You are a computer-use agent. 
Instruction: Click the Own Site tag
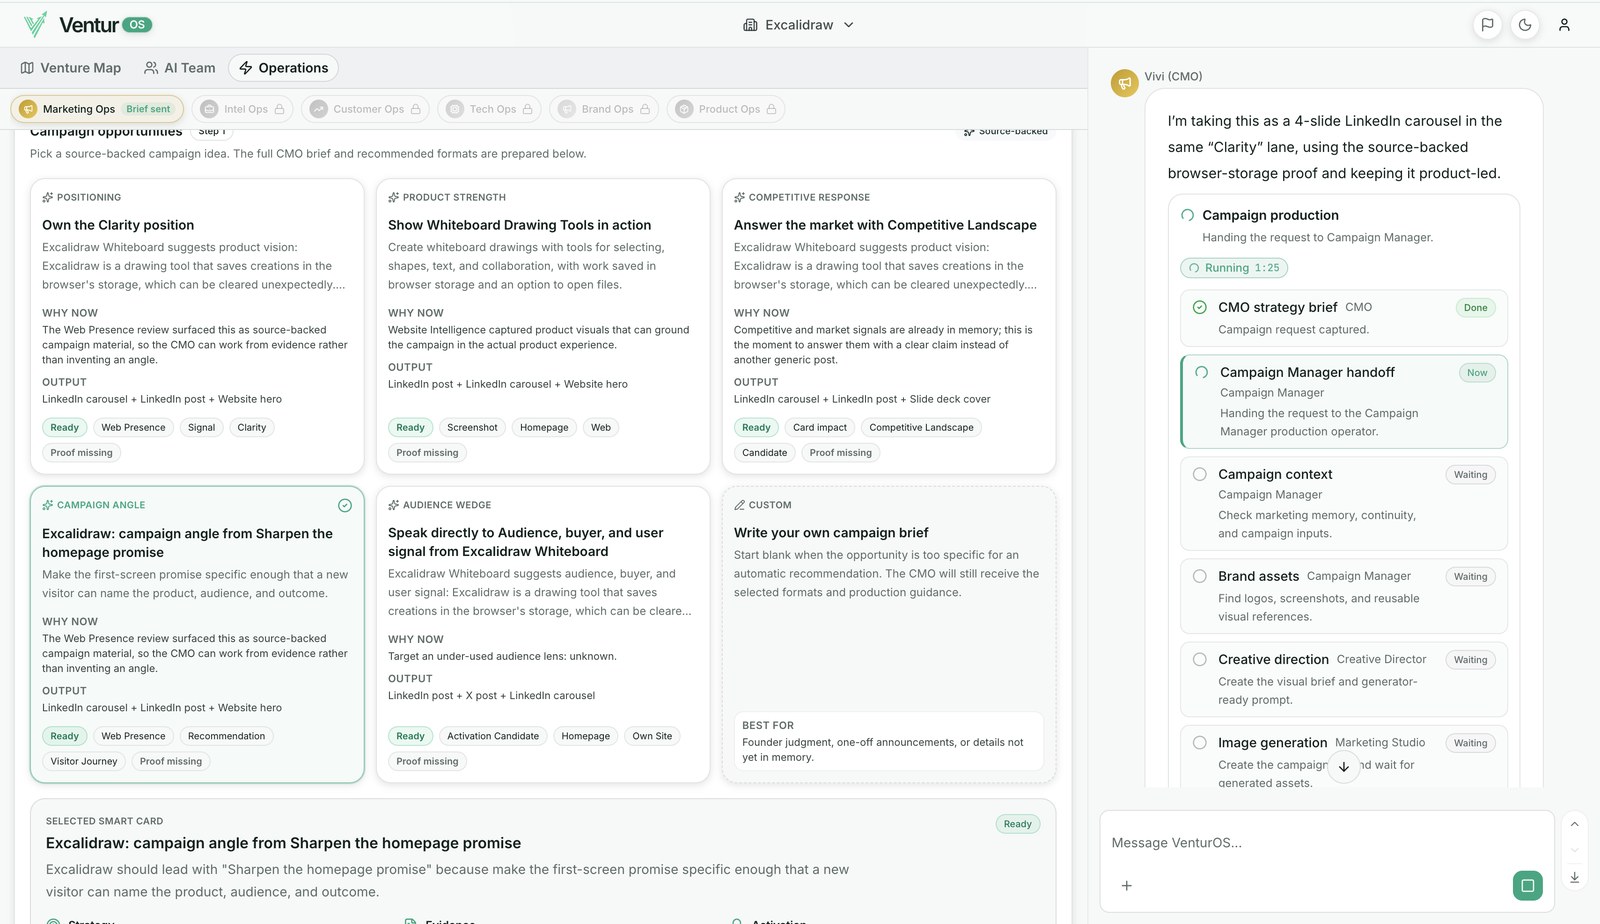pos(652,736)
